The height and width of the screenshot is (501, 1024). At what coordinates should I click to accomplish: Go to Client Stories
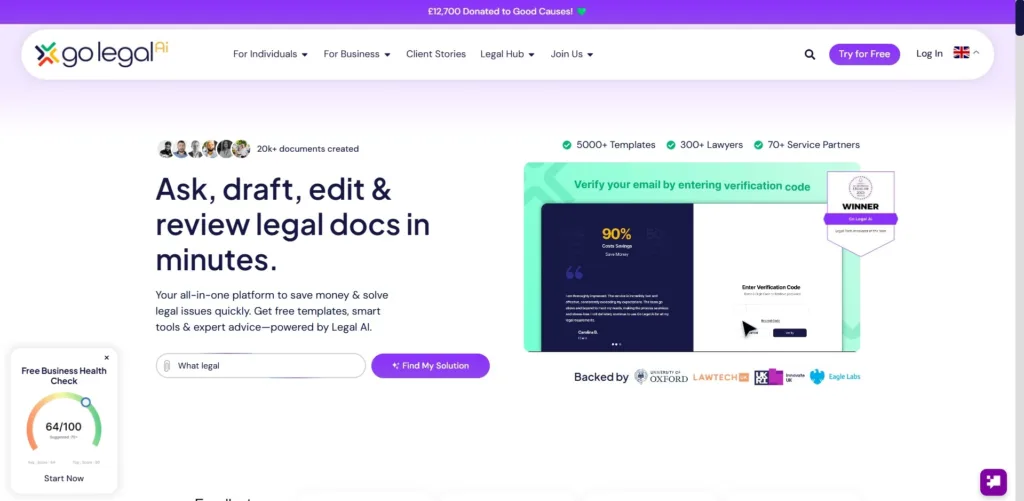tap(436, 54)
